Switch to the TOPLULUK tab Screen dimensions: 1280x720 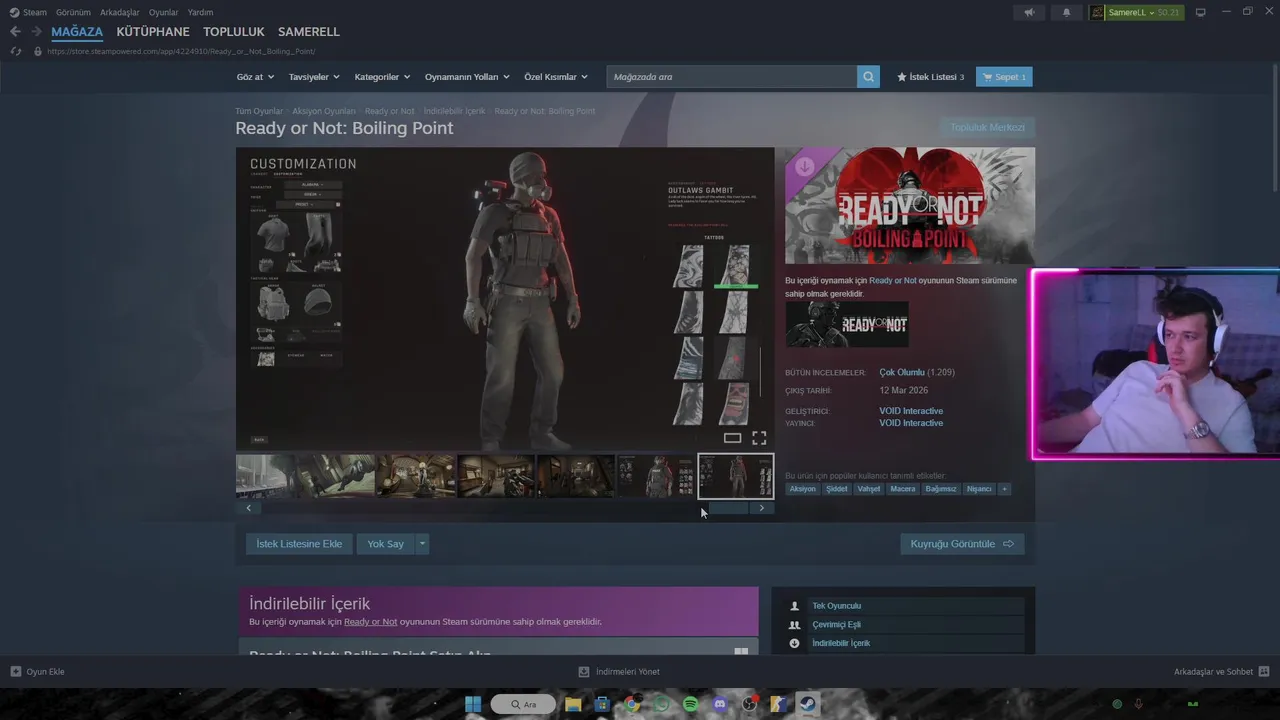[x=234, y=32]
